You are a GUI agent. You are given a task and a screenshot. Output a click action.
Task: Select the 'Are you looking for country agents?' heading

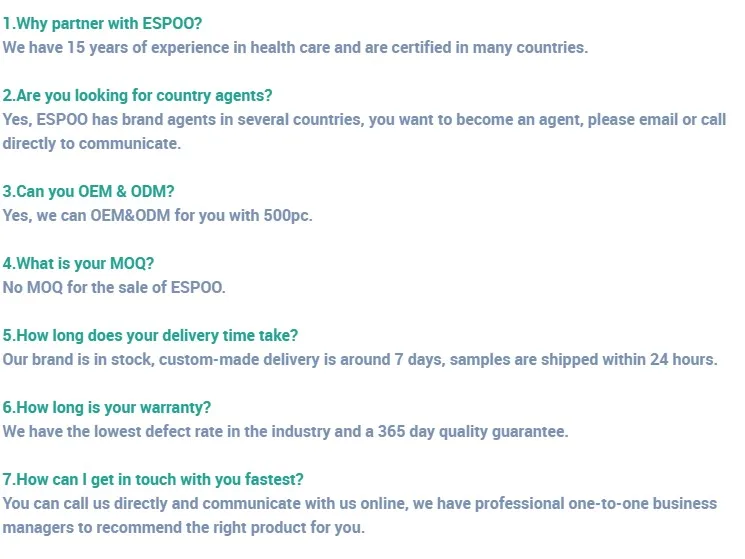pos(137,95)
